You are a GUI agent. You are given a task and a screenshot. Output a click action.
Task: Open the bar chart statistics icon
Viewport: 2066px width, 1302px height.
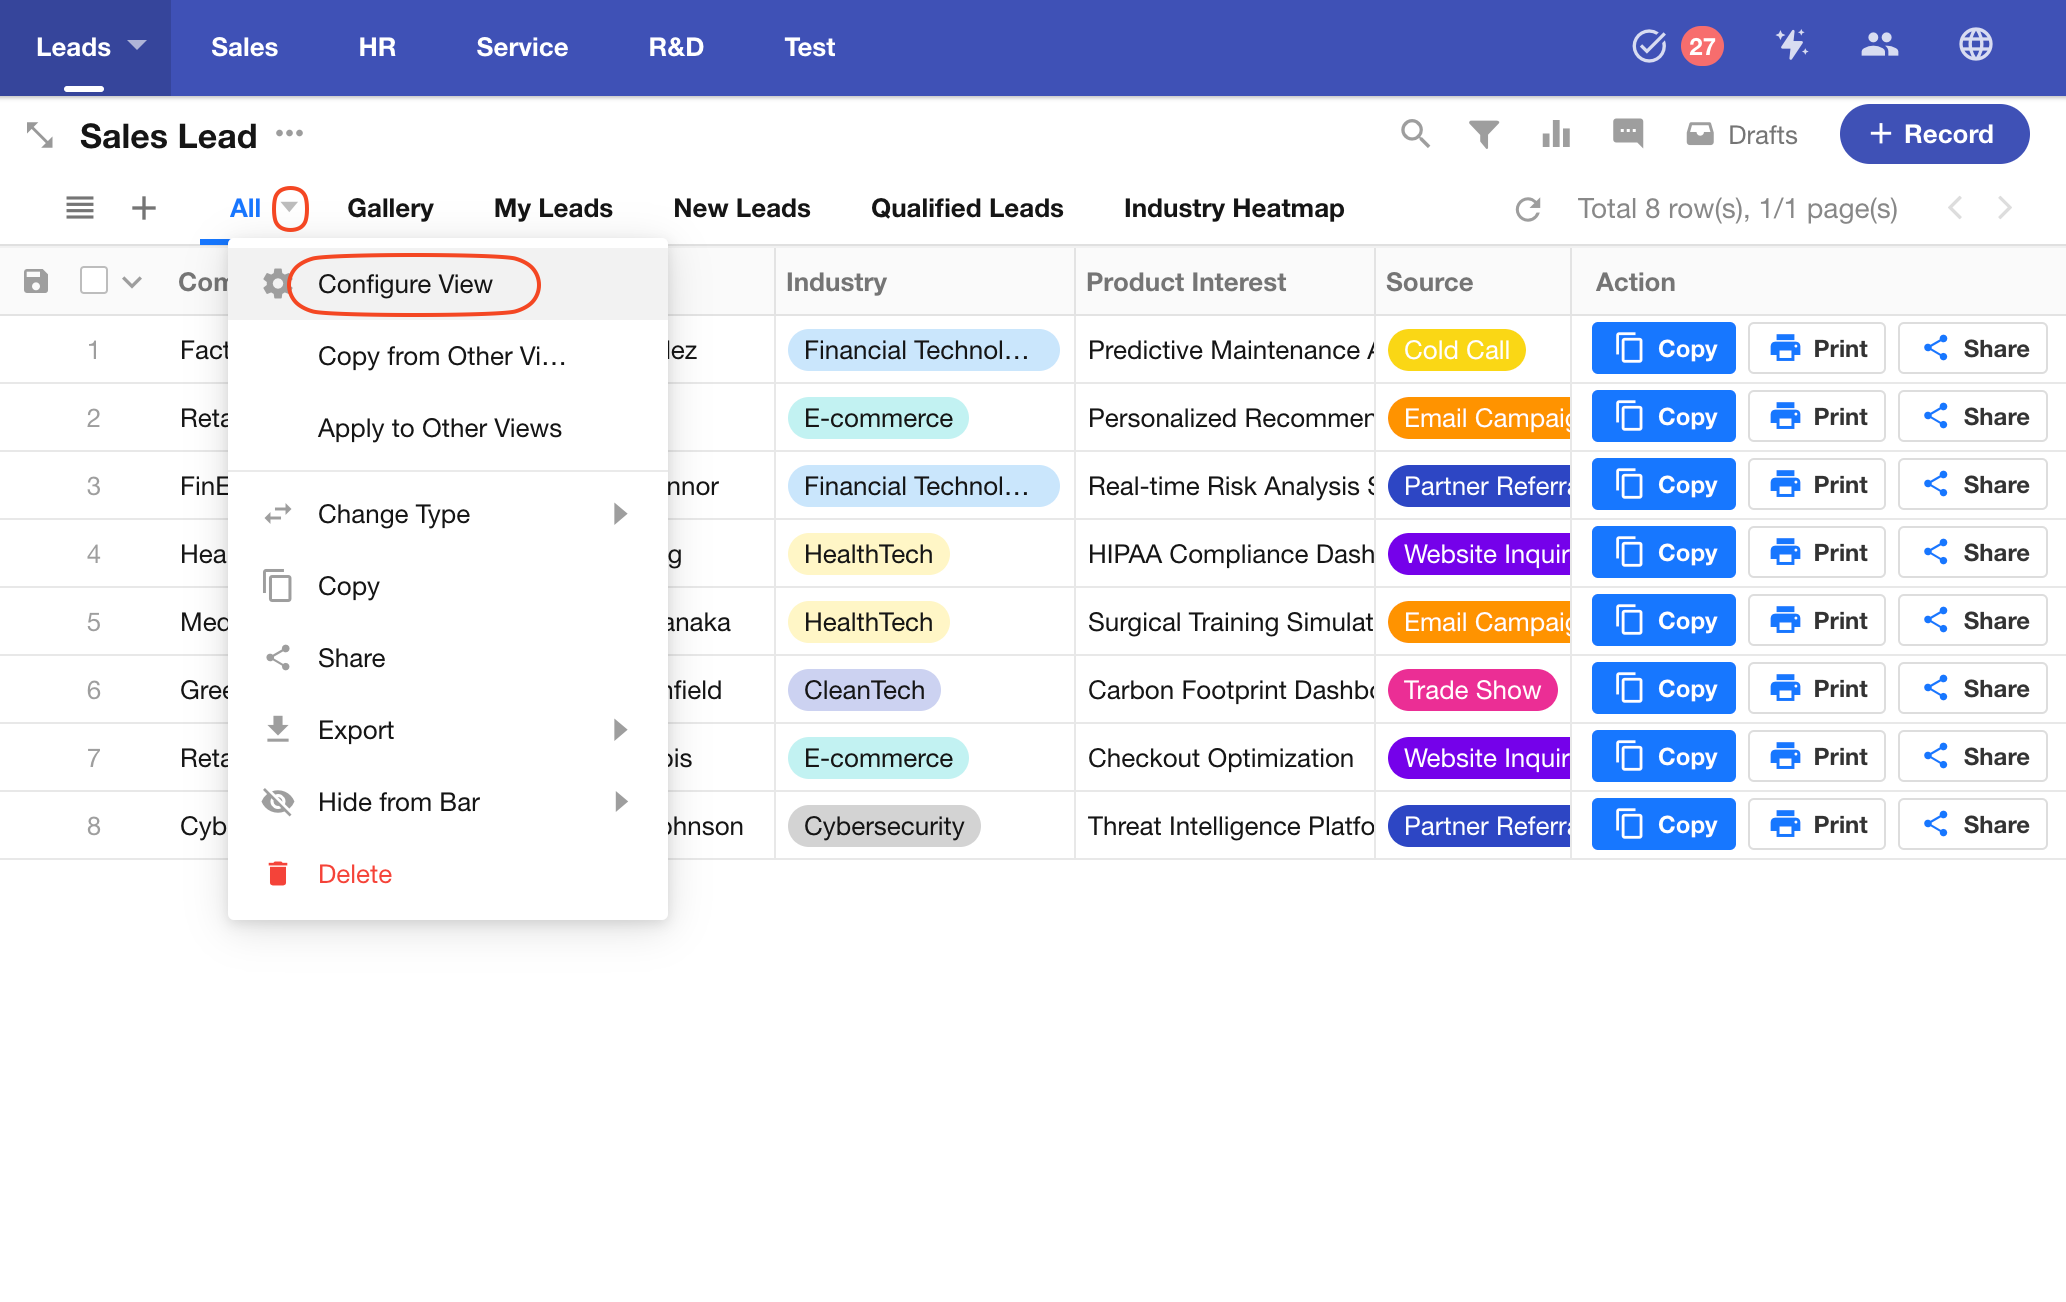pyautogui.click(x=1555, y=134)
